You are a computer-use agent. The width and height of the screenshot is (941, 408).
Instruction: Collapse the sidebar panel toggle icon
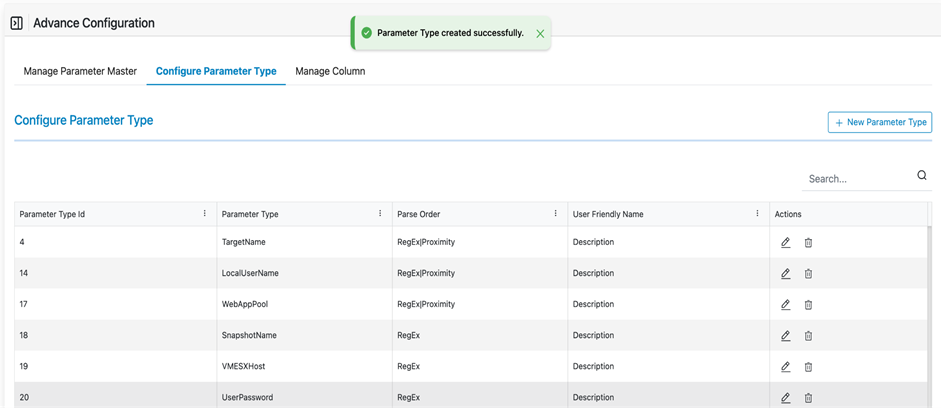click(x=17, y=23)
